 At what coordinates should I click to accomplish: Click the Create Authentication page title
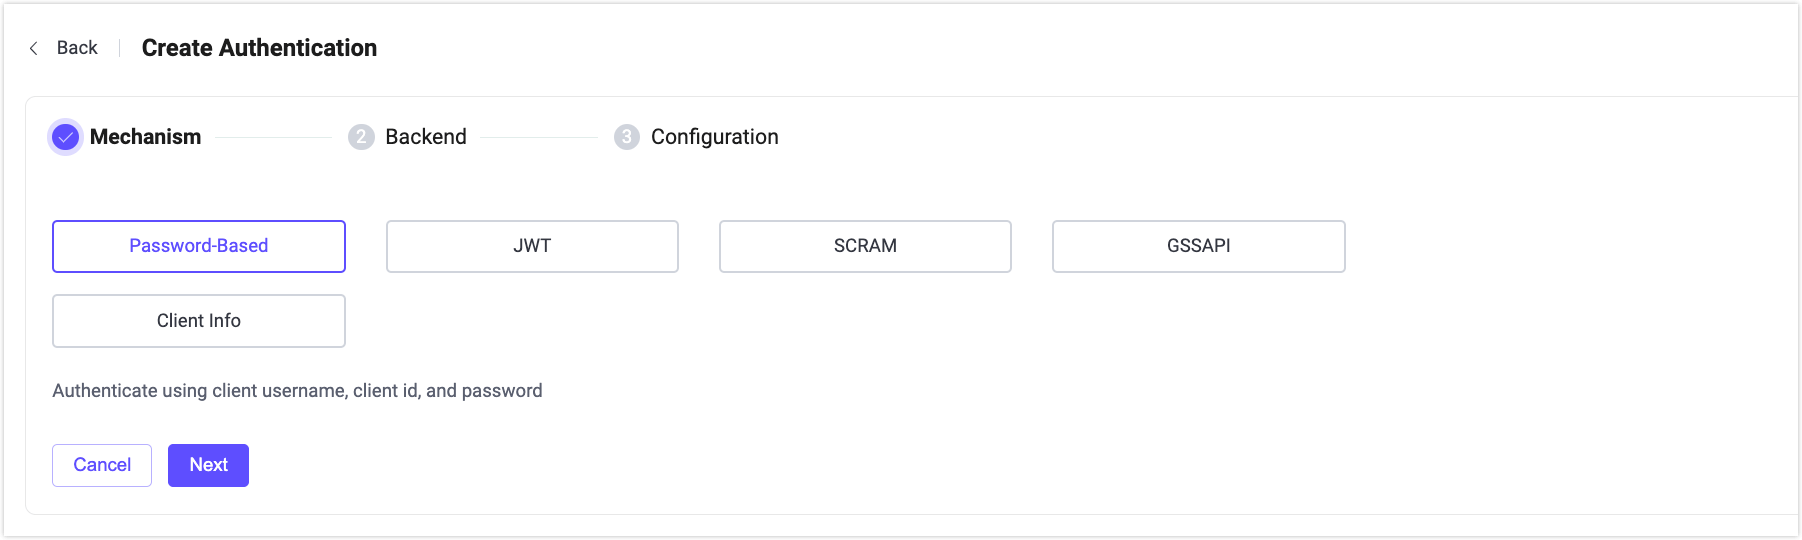(259, 48)
